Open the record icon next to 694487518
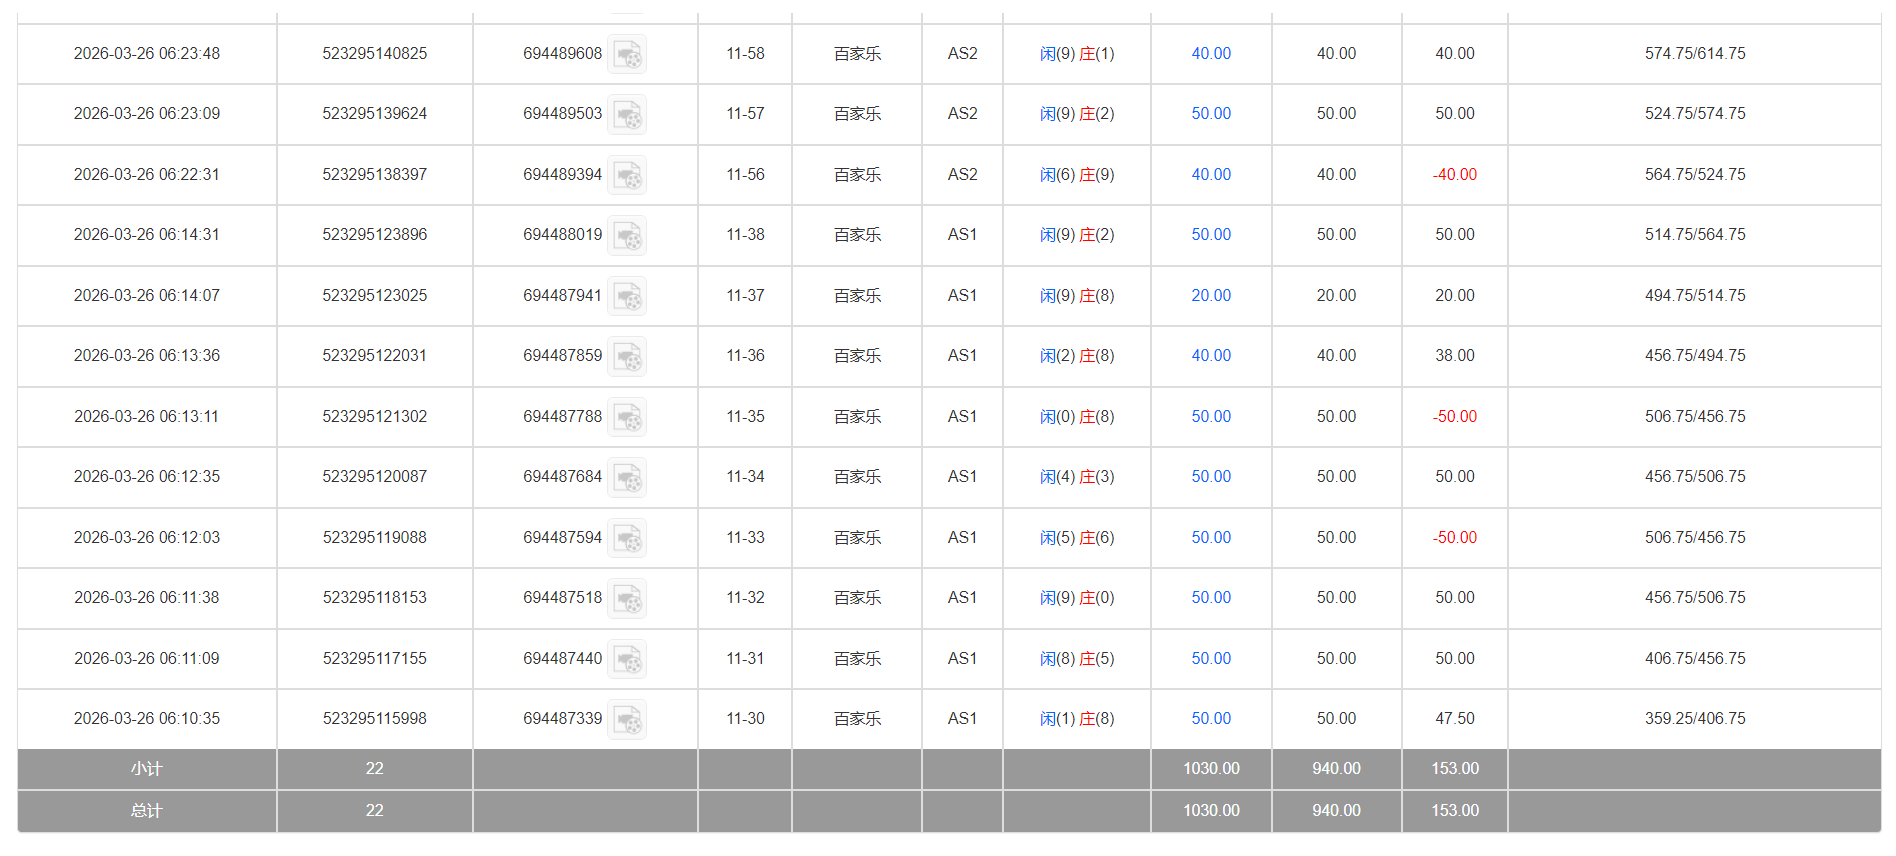 tap(627, 598)
